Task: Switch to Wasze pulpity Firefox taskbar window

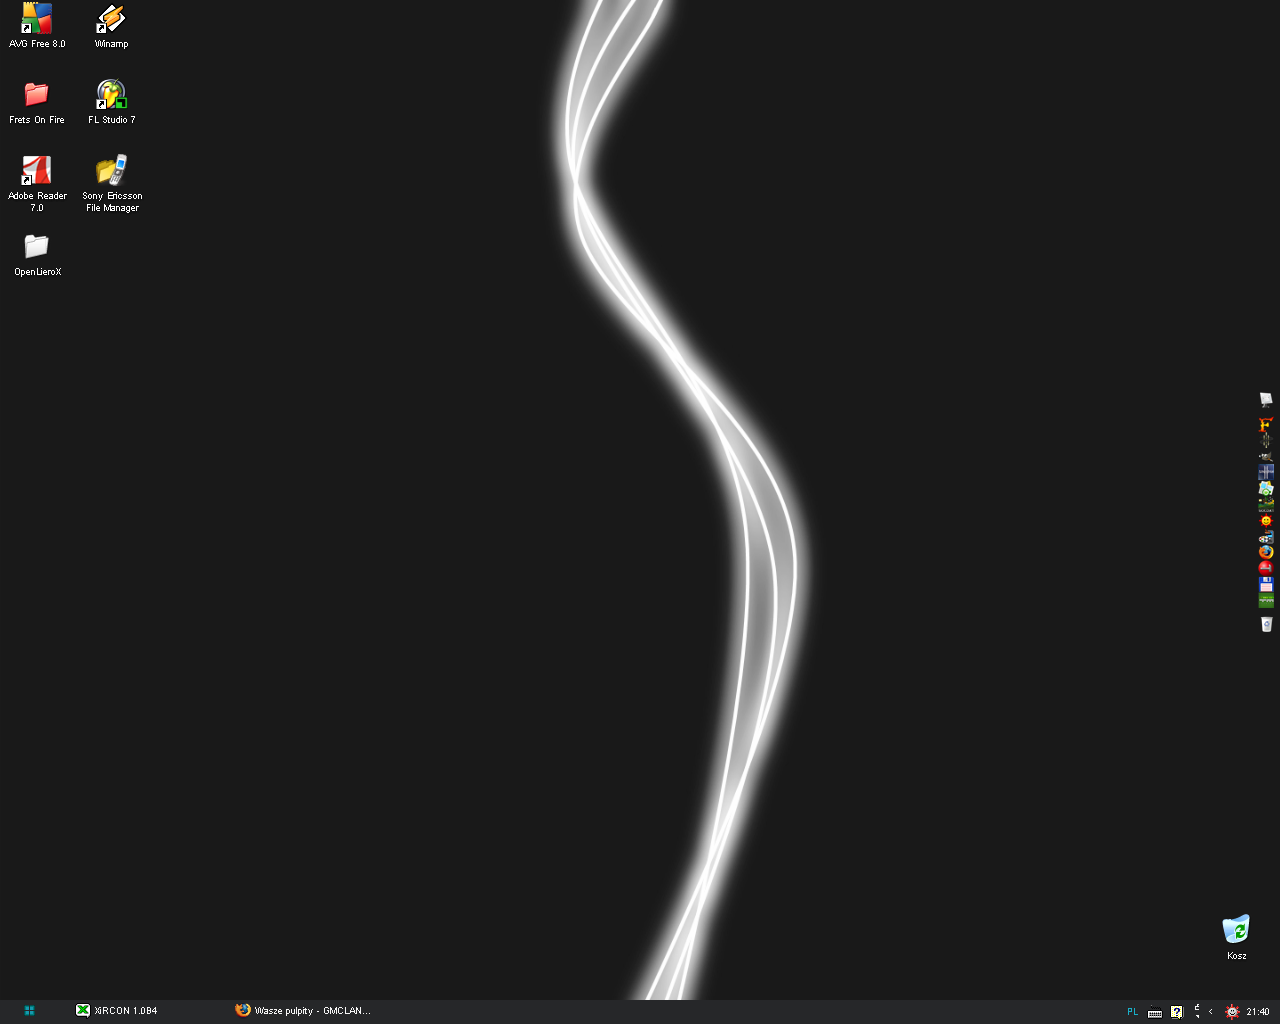Action: click(303, 1011)
